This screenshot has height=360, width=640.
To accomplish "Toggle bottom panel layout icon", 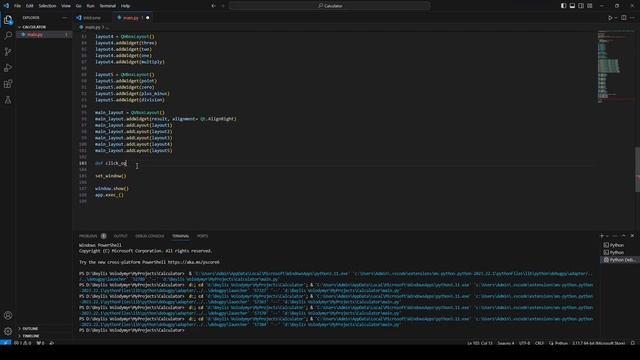I will [x=572, y=6].
